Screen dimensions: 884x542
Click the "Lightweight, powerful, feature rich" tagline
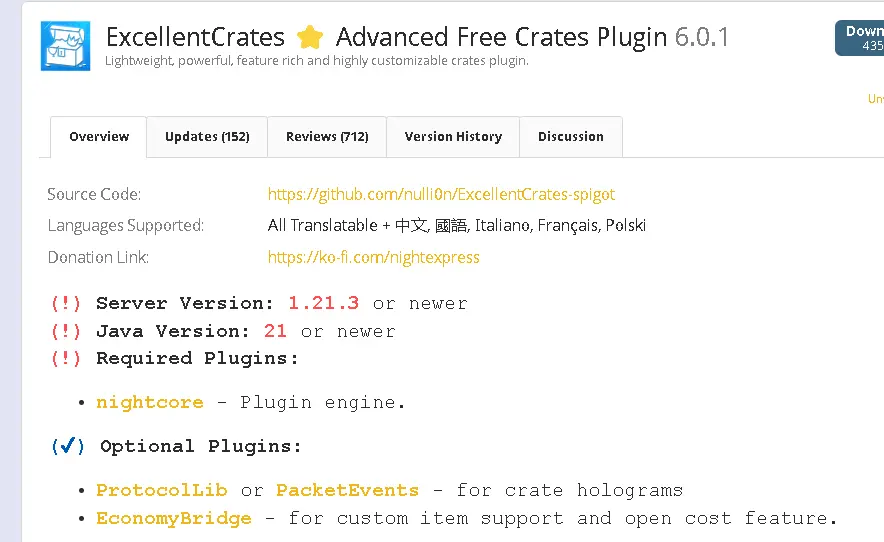coord(317,61)
